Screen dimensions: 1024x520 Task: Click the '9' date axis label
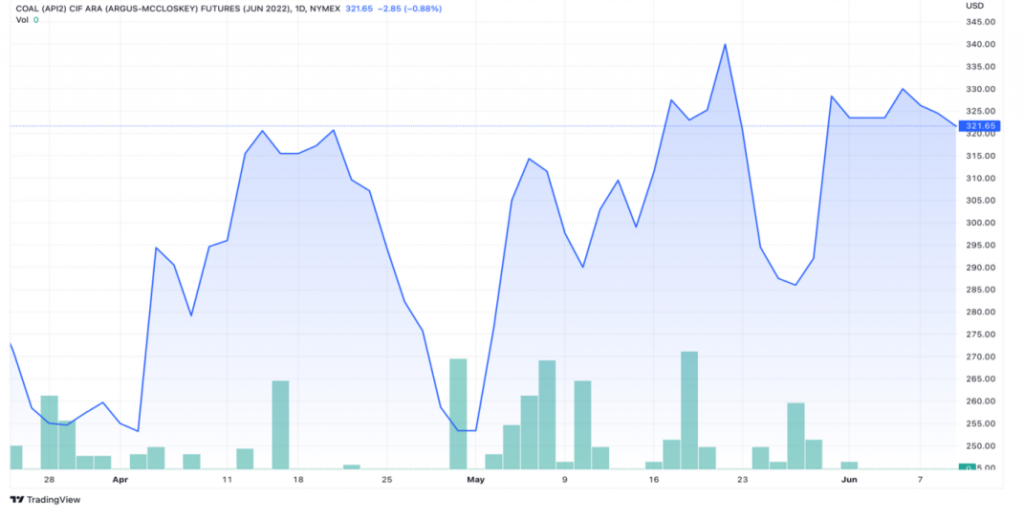pyautogui.click(x=564, y=480)
